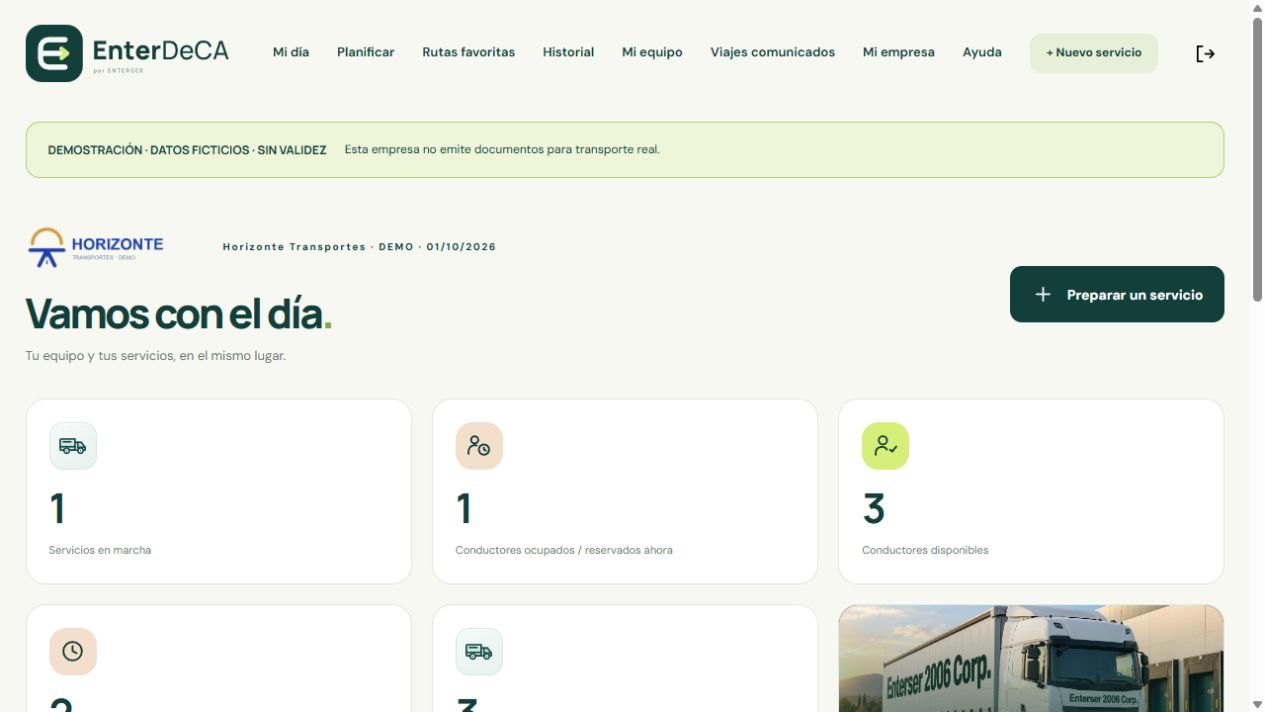Click the Horizonte Transportes logo
The image size is (1265, 712).
click(x=95, y=247)
